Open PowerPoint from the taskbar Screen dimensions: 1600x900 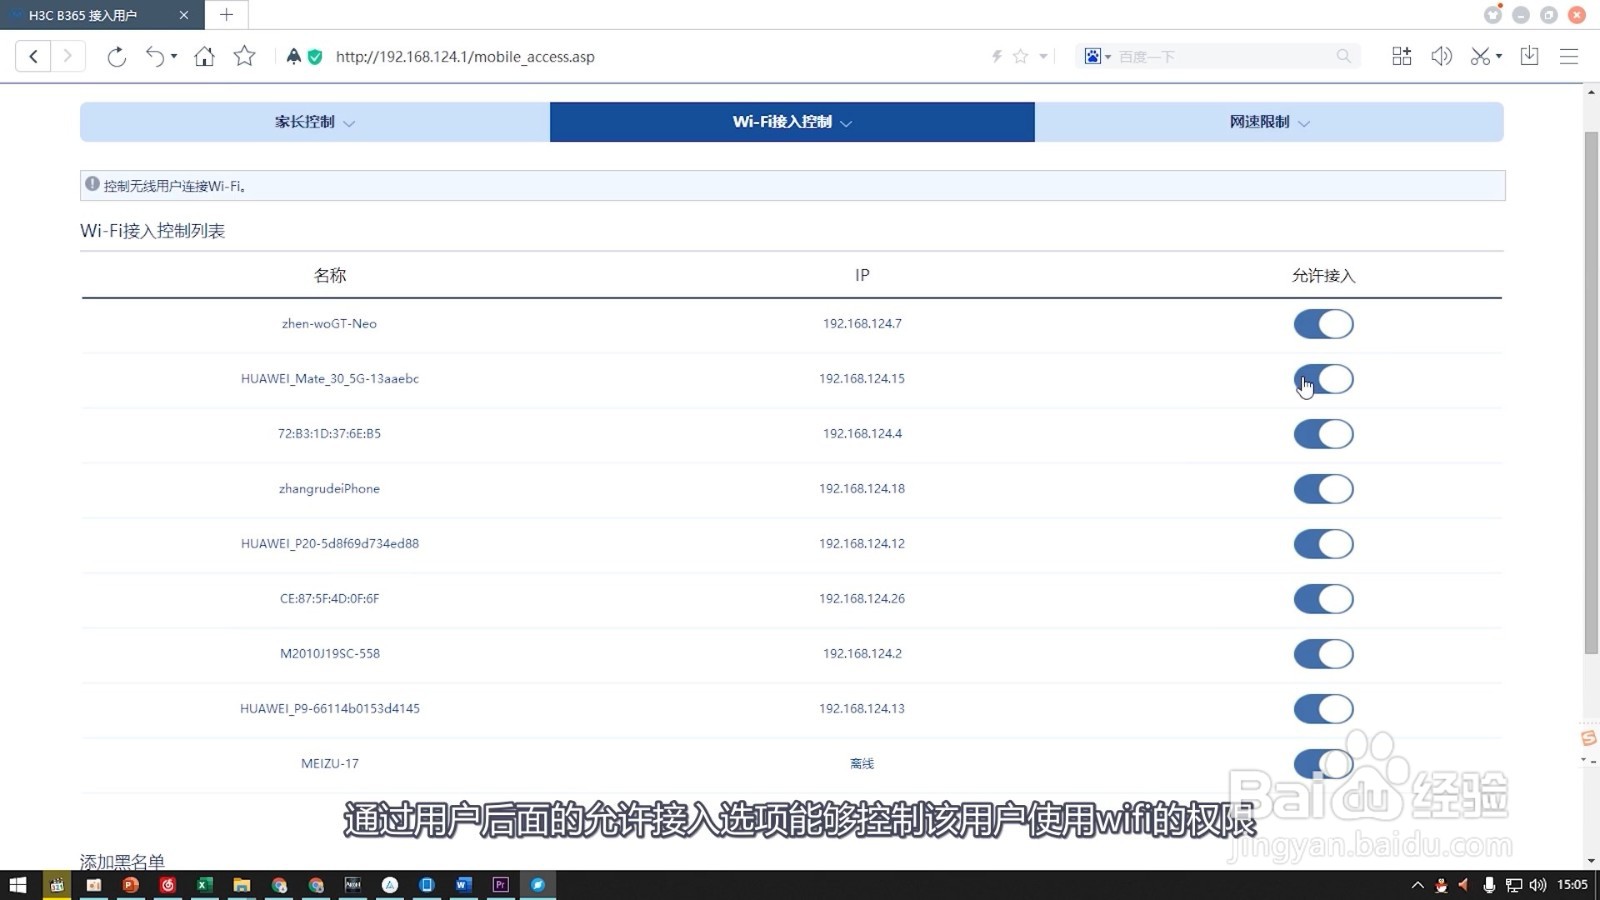[130, 885]
